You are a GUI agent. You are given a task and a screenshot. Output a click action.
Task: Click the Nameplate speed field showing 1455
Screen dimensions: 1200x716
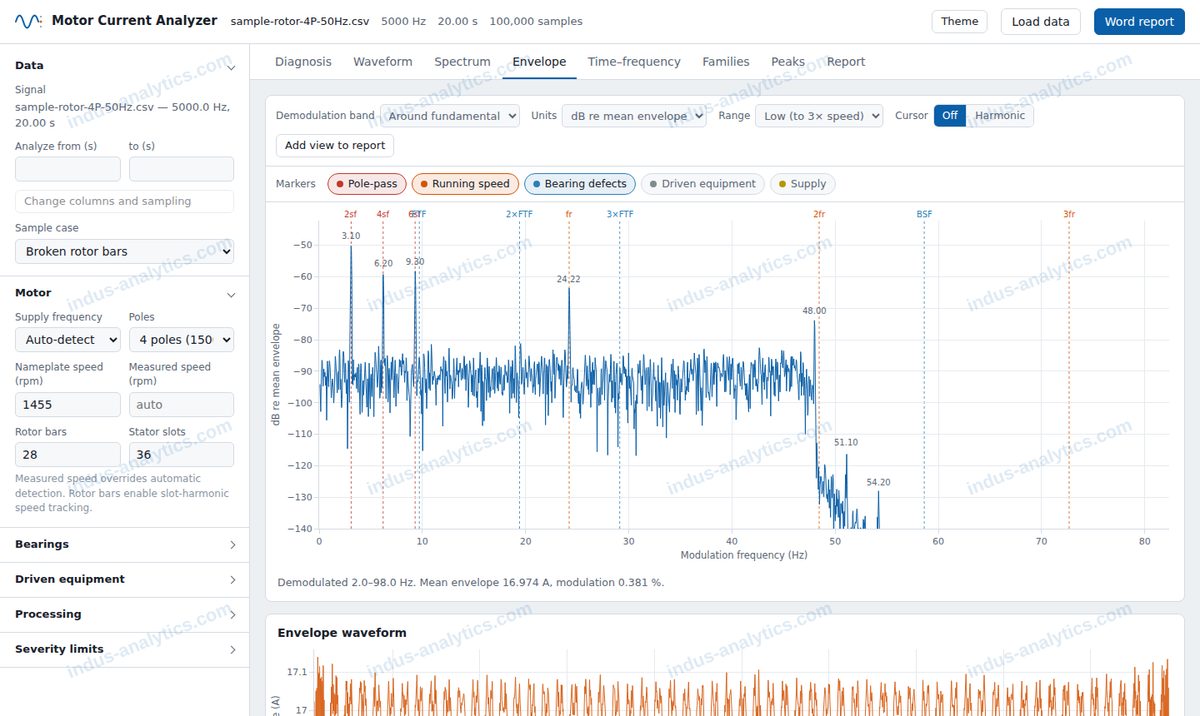pyautogui.click(x=68, y=405)
